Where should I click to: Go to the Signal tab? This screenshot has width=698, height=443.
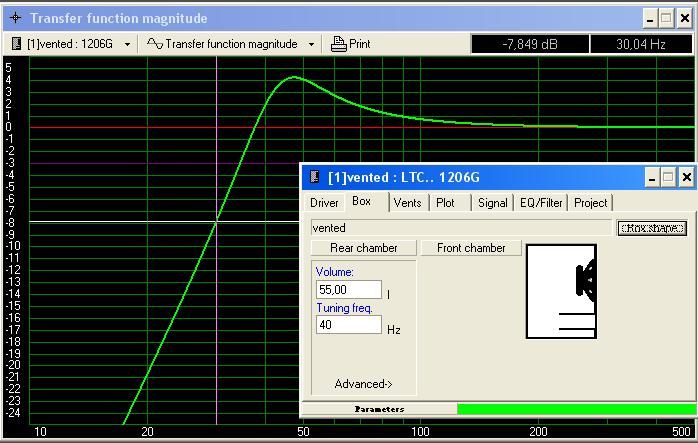tap(492, 202)
